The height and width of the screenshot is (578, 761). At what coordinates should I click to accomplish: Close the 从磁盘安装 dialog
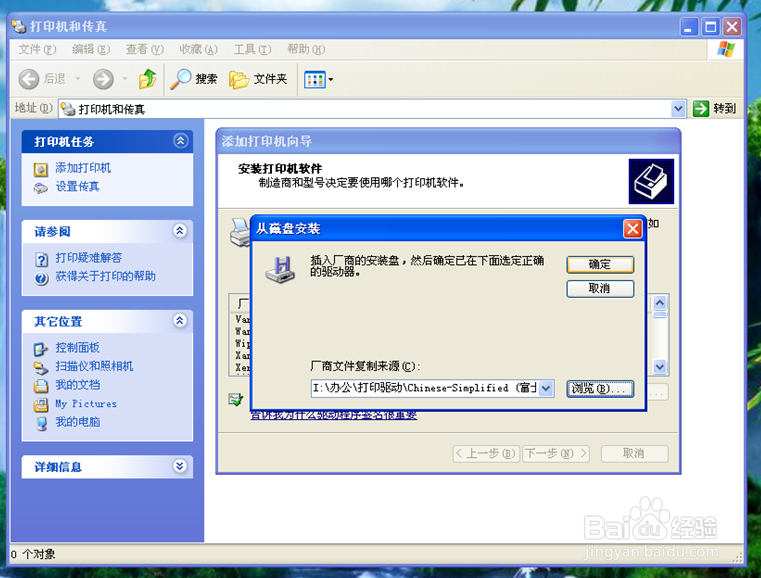[x=632, y=229]
